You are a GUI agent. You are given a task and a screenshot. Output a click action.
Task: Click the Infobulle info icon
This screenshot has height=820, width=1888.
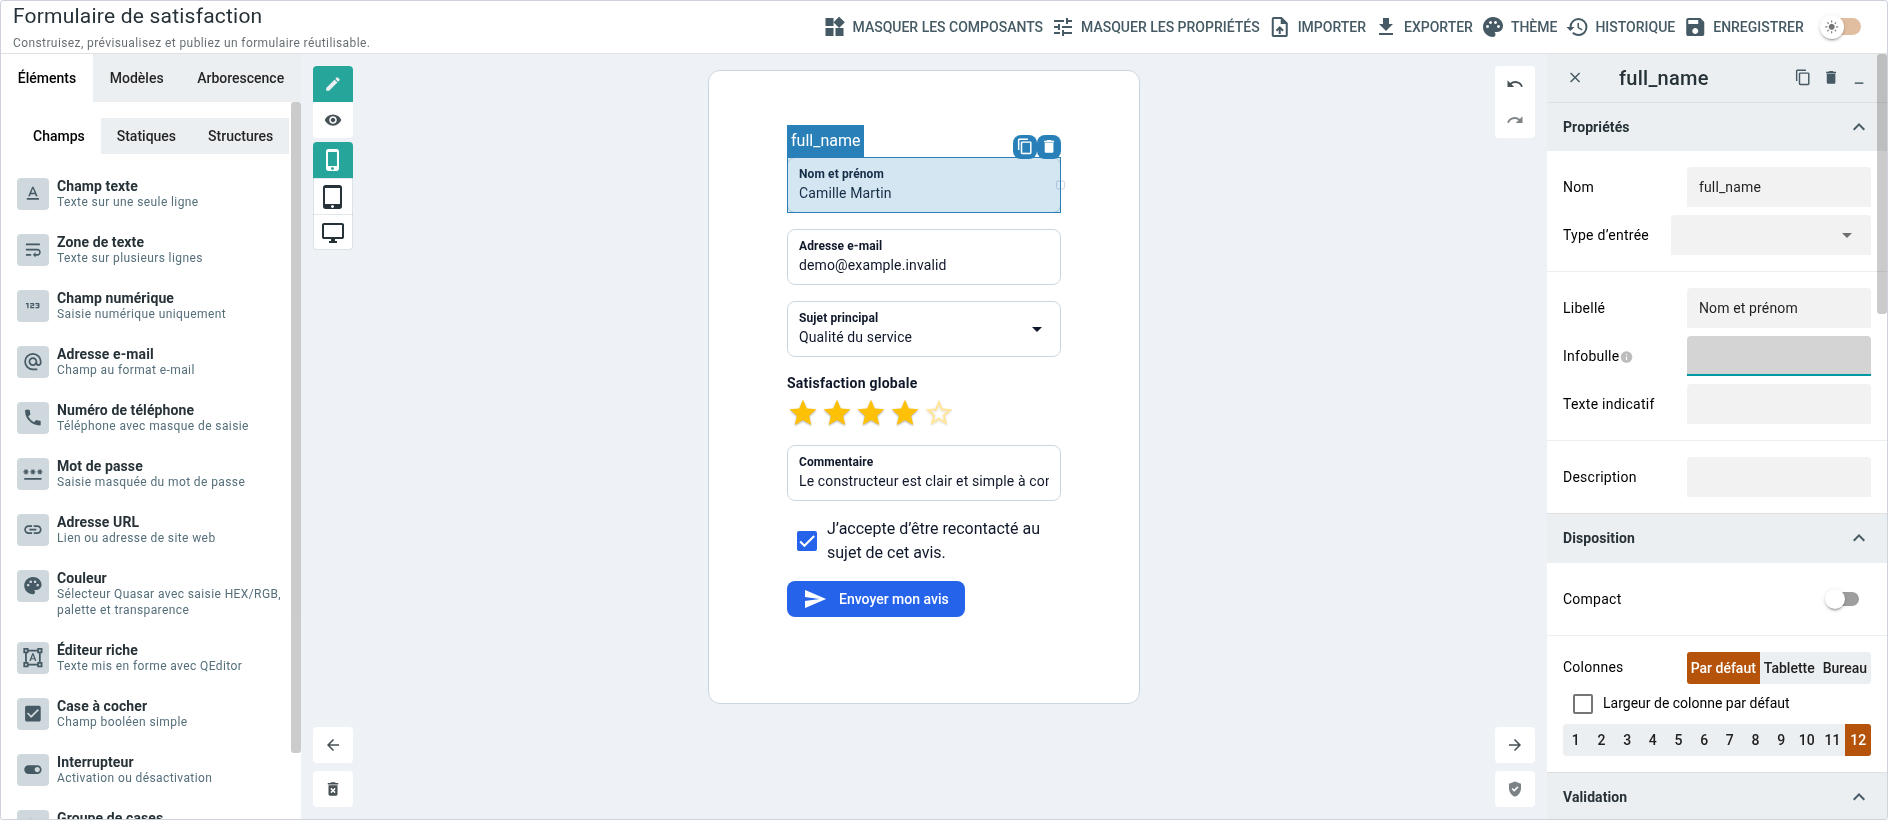coord(1627,357)
